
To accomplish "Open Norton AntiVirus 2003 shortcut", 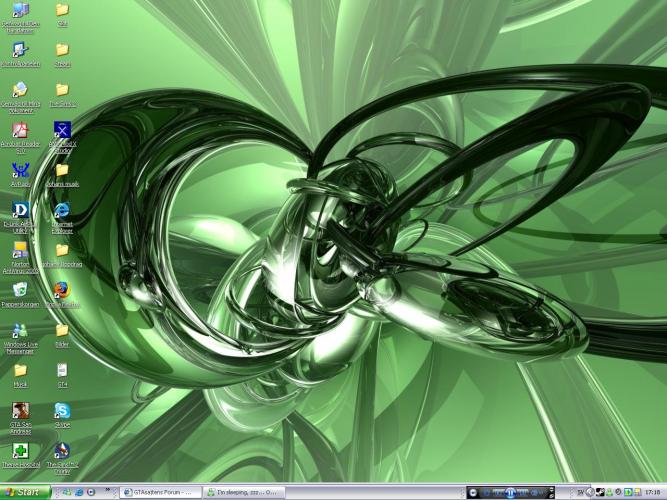I will tap(20, 251).
